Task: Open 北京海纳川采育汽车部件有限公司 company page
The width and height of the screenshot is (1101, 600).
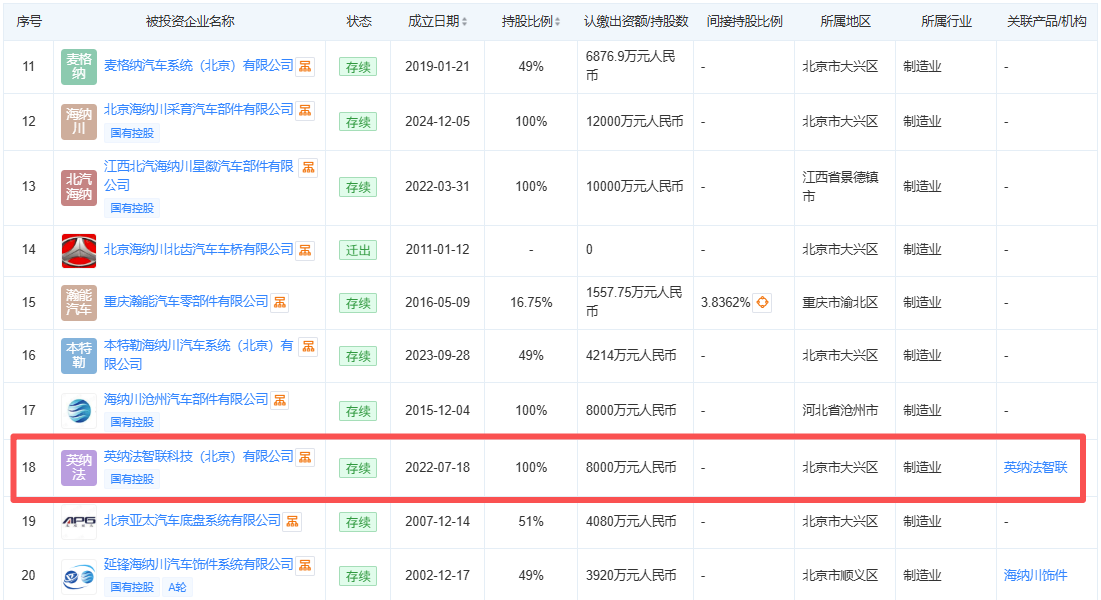Action: pyautogui.click(x=199, y=110)
